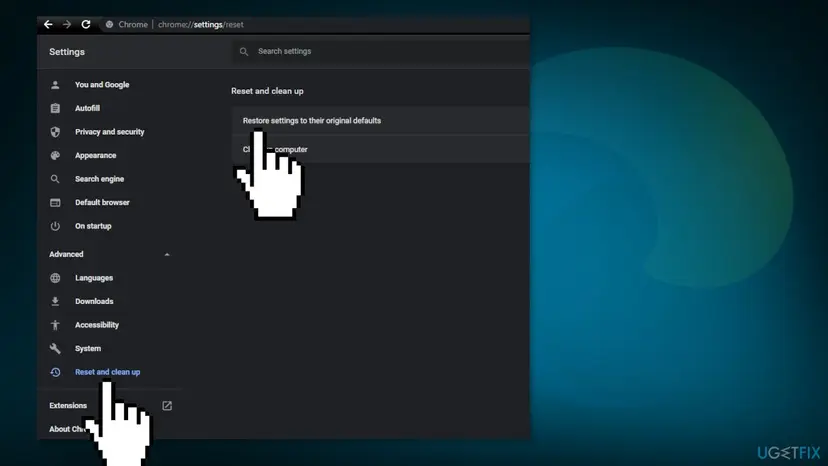This screenshot has width=828, height=466.
Task: Click the Settings title text
Action: pos(67,52)
